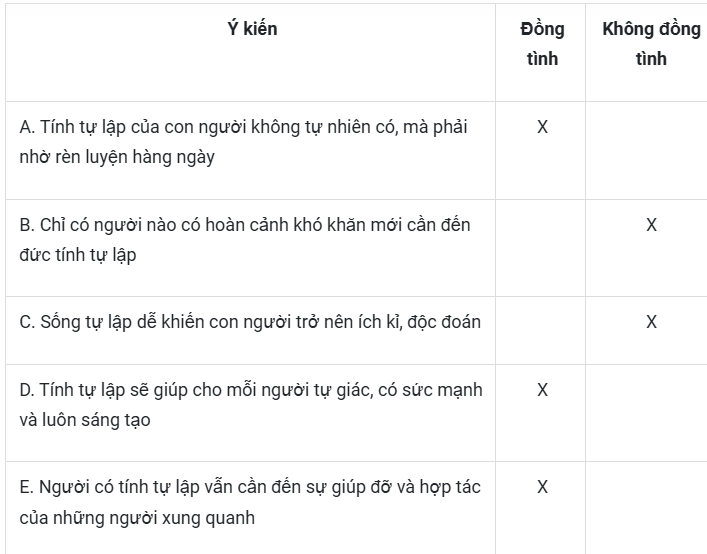This screenshot has height=554, width=707.
Task: Click empty Không đồng tình cell in row A
Action: tap(646, 151)
